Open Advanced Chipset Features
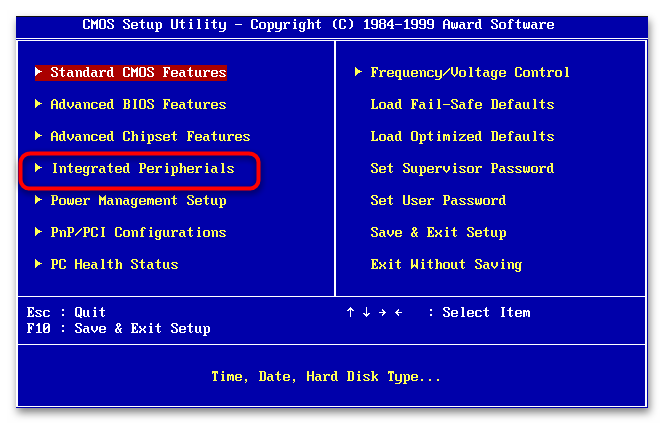664x424 pixels. tap(150, 136)
